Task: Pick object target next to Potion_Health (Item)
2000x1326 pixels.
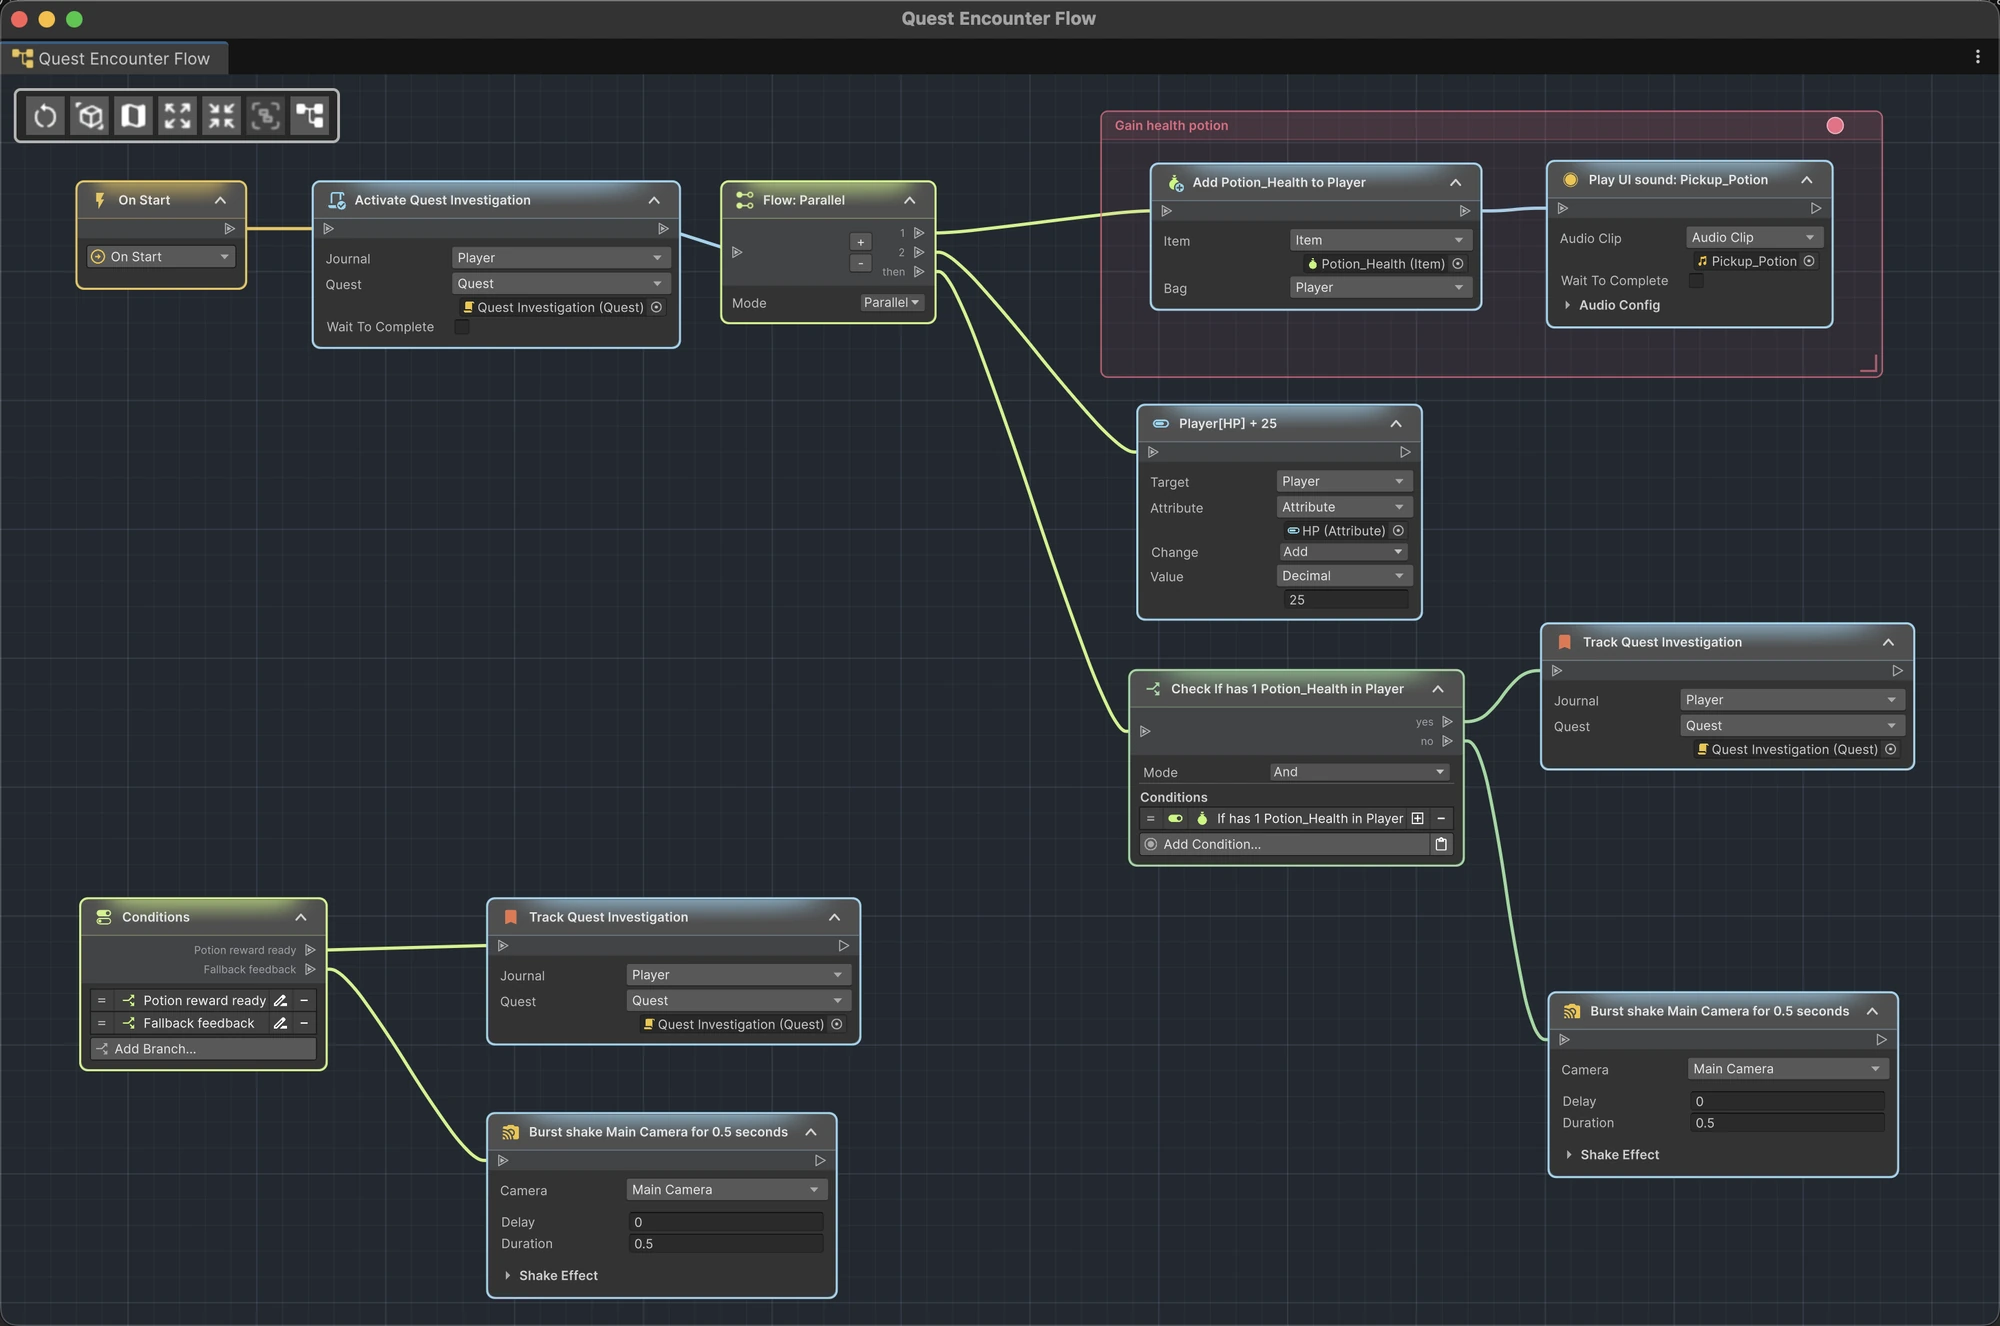Action: pos(1458,264)
